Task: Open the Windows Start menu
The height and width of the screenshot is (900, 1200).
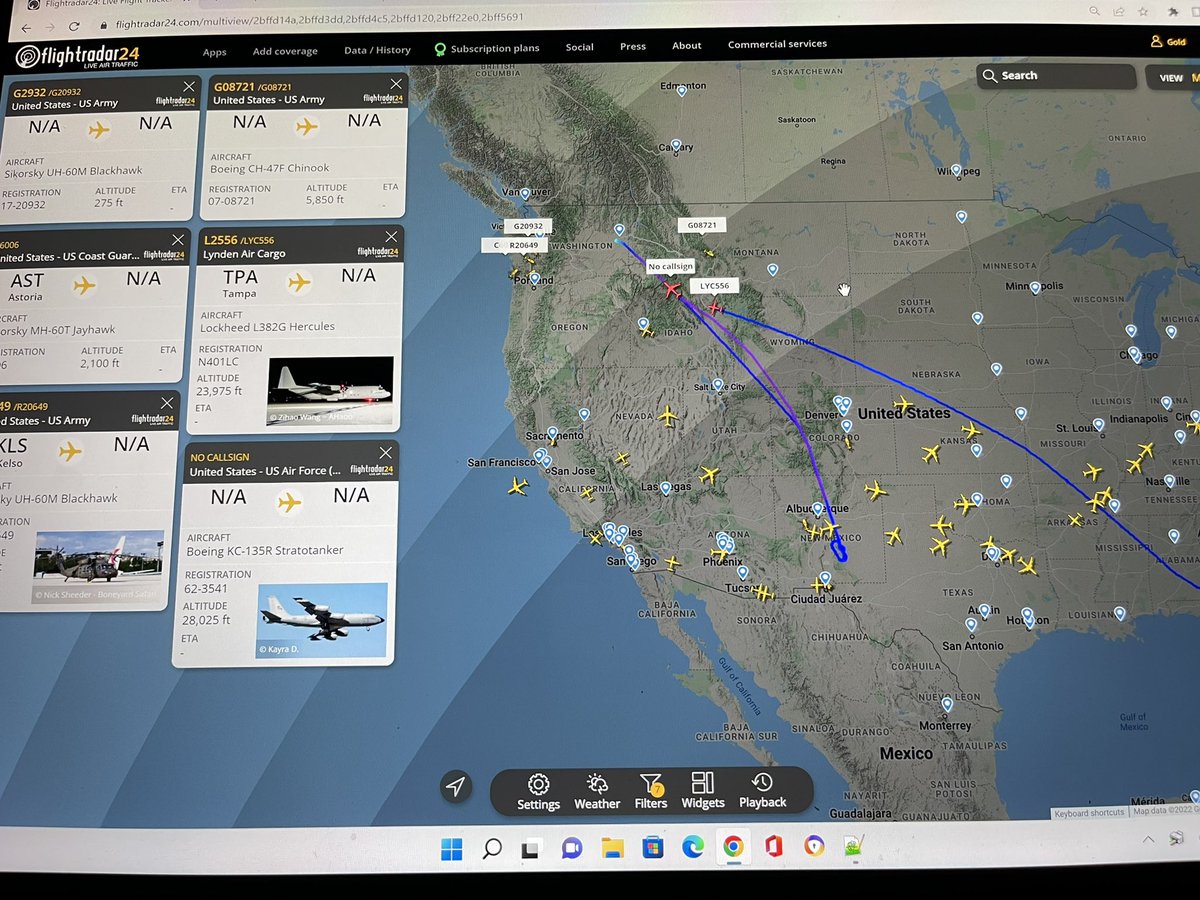Action: pyautogui.click(x=452, y=849)
